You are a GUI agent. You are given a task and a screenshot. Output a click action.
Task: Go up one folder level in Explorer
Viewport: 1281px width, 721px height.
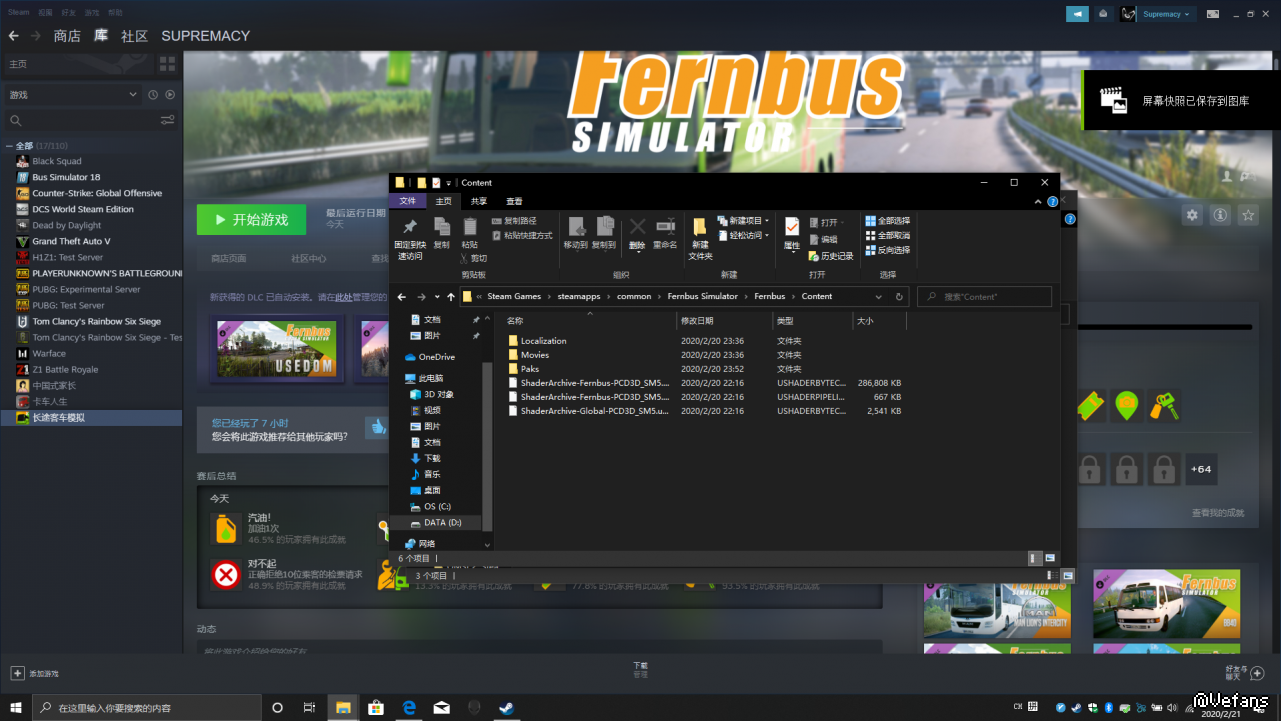(x=451, y=297)
